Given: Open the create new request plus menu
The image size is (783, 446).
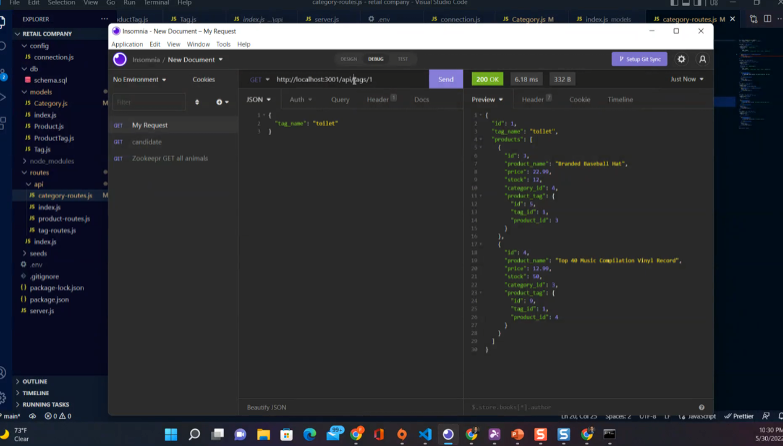Looking at the screenshot, I should (222, 102).
